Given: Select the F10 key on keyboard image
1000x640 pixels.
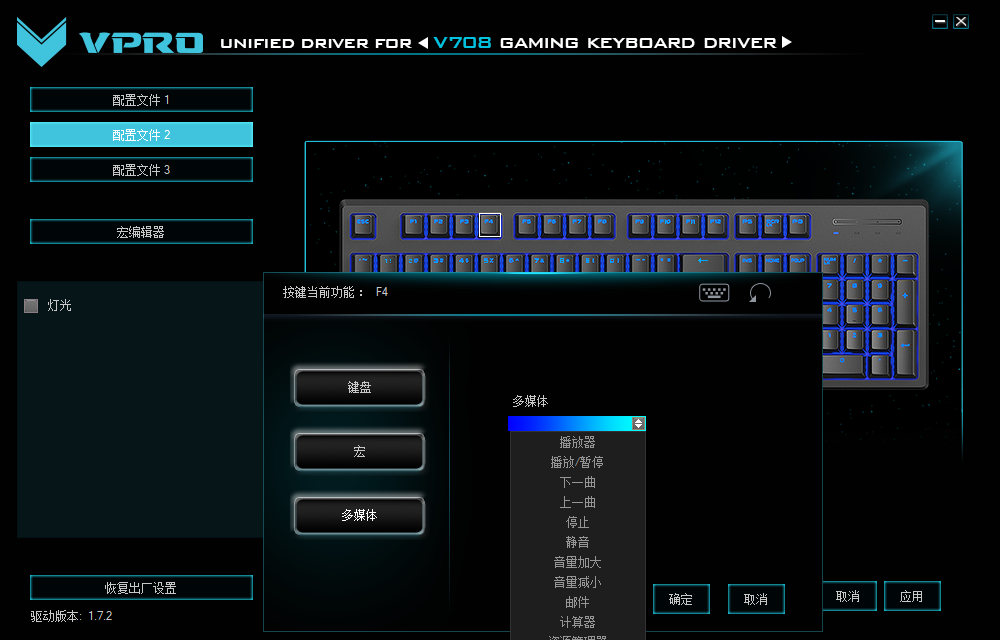Looking at the screenshot, I should pos(665,225).
